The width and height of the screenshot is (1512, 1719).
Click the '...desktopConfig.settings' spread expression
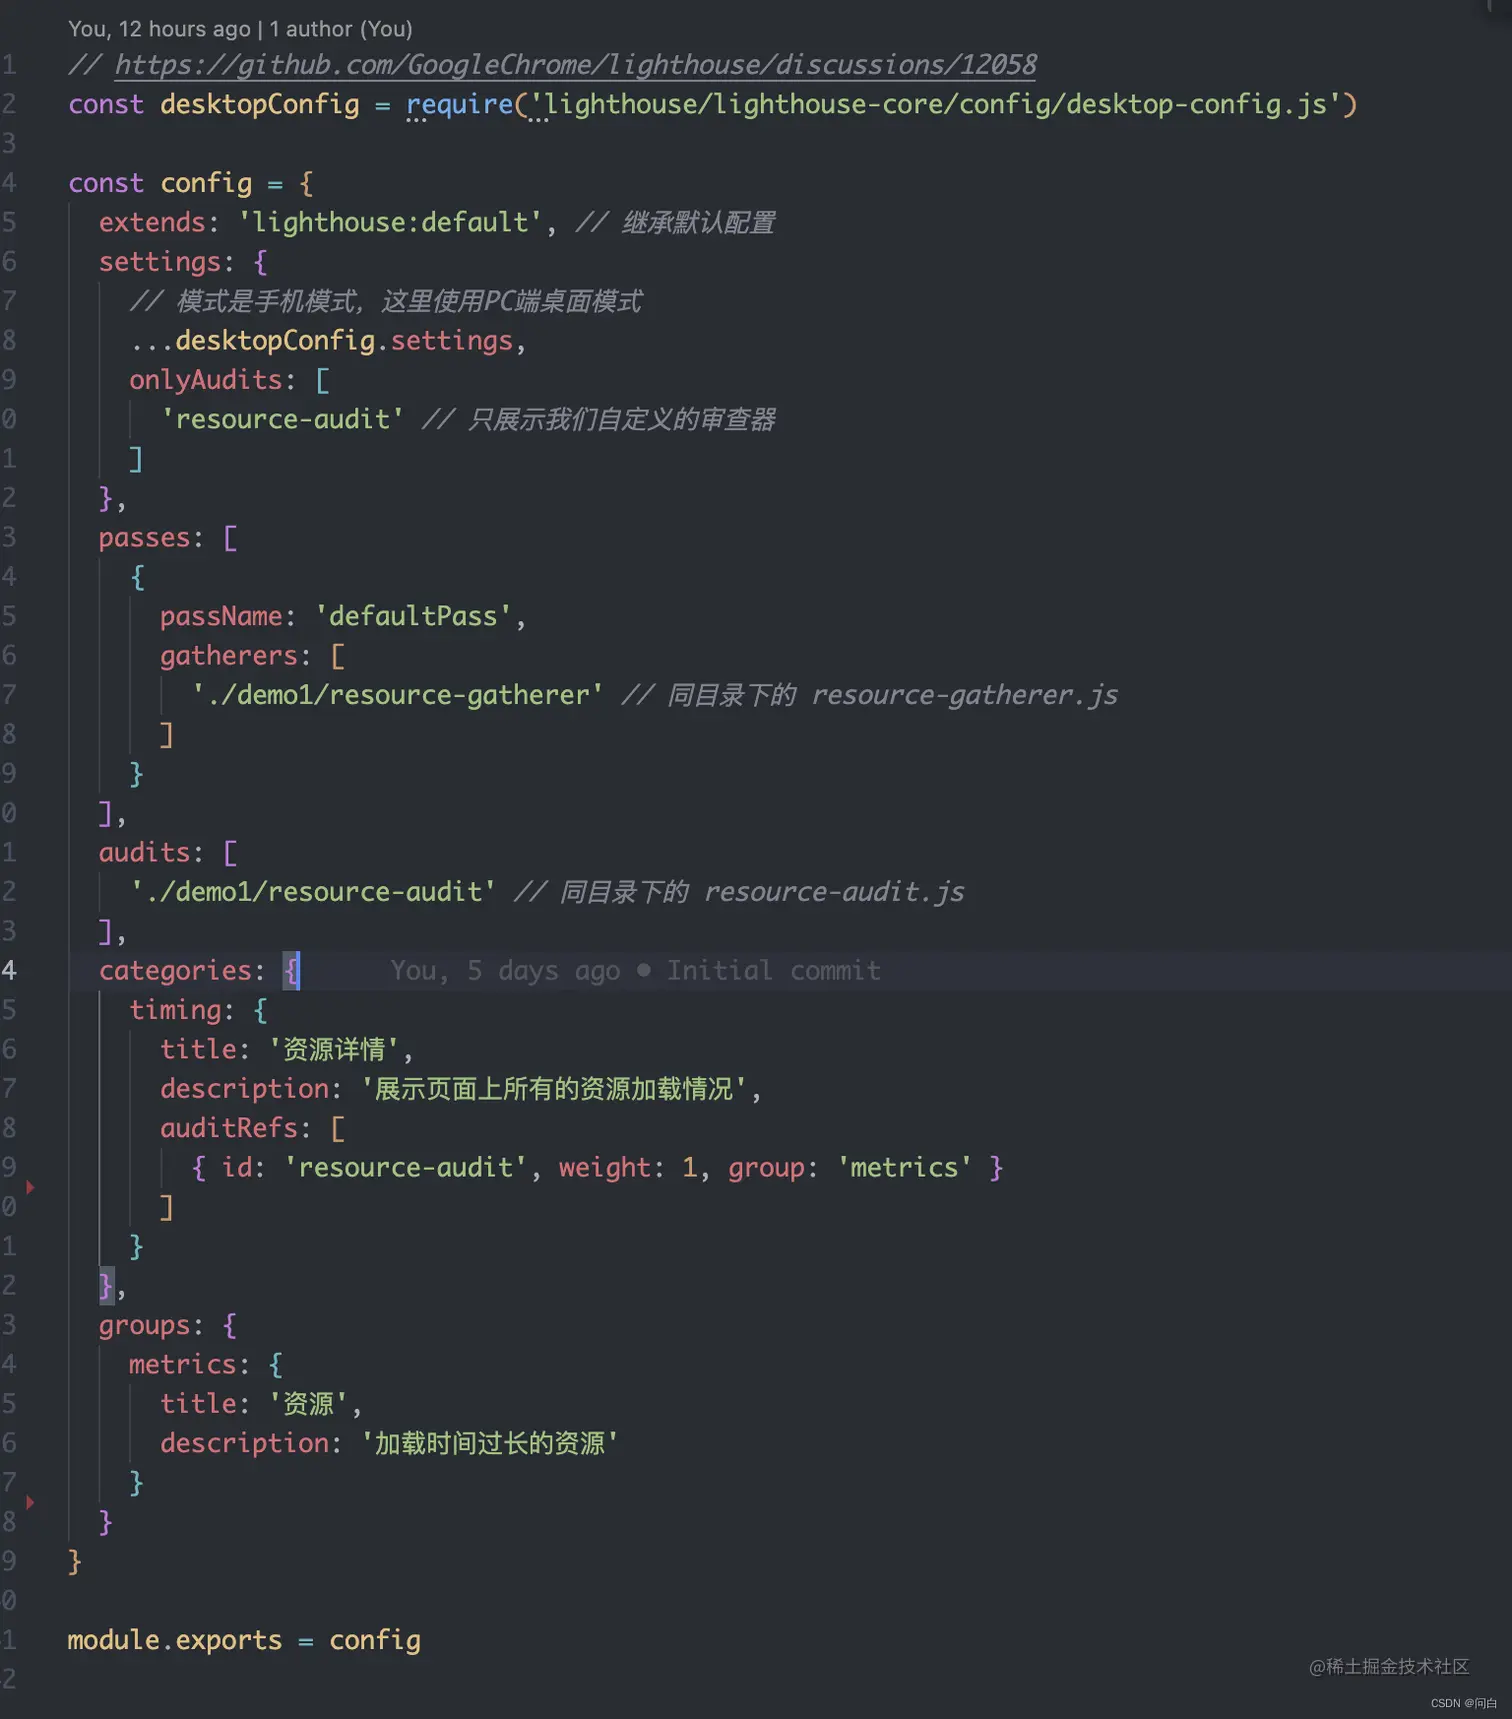coord(321,341)
